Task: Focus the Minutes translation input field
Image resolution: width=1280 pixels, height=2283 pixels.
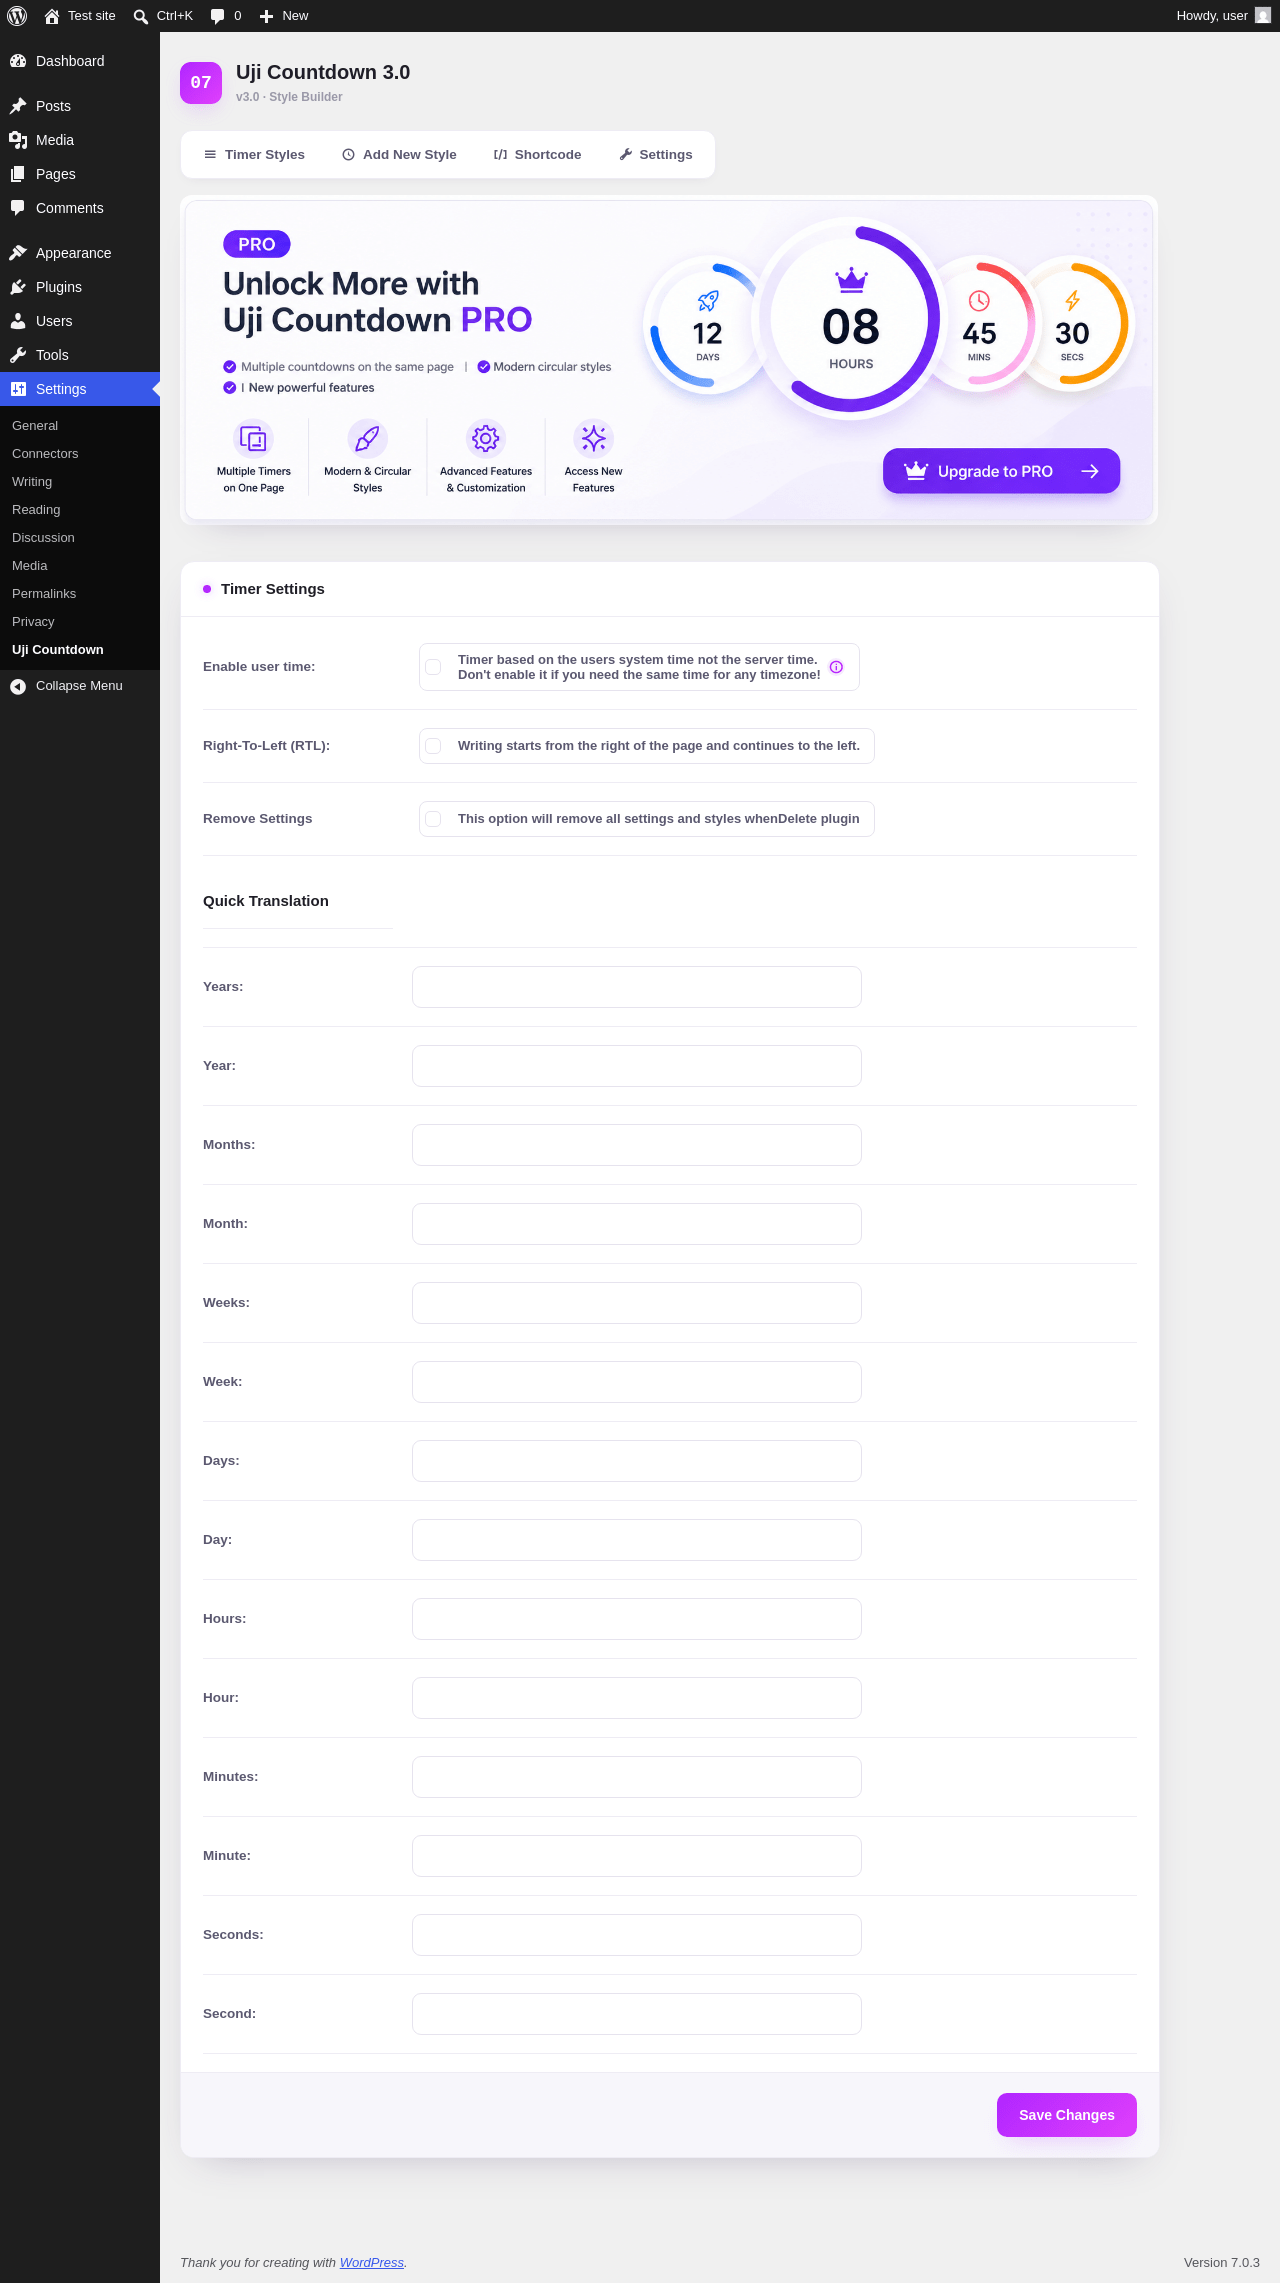Action: coord(637,1777)
